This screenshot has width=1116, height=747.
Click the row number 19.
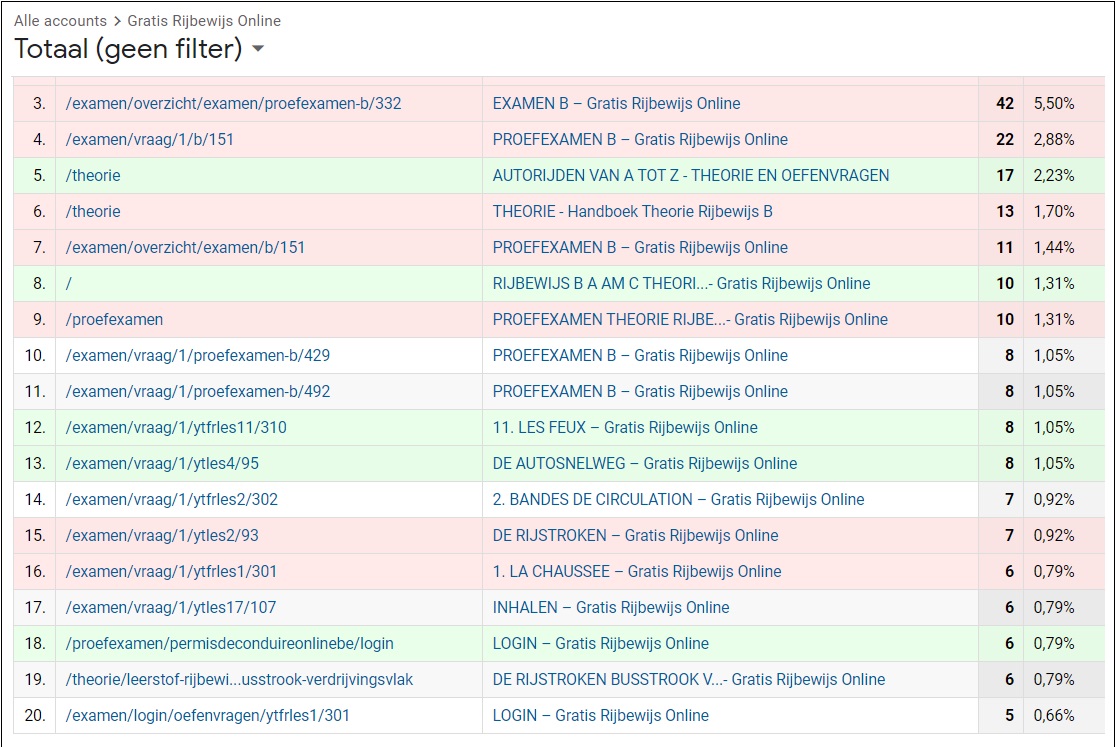[35, 679]
